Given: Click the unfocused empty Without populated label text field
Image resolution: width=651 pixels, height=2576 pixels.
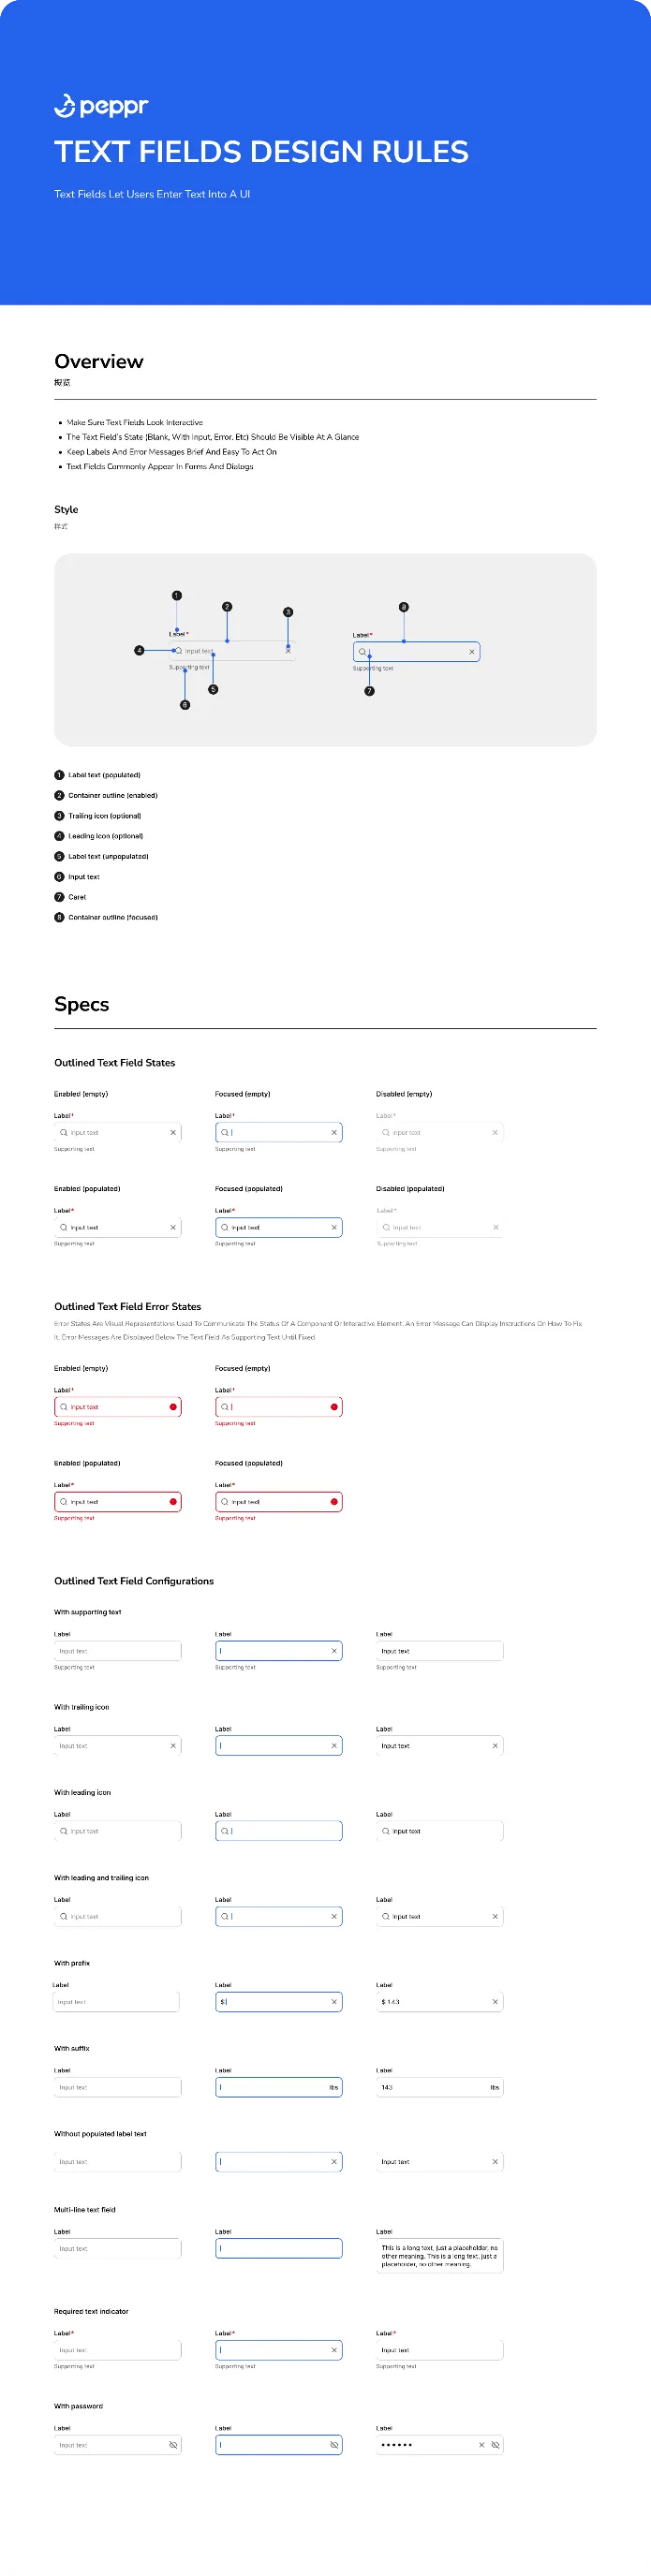Looking at the screenshot, I should [x=117, y=2162].
